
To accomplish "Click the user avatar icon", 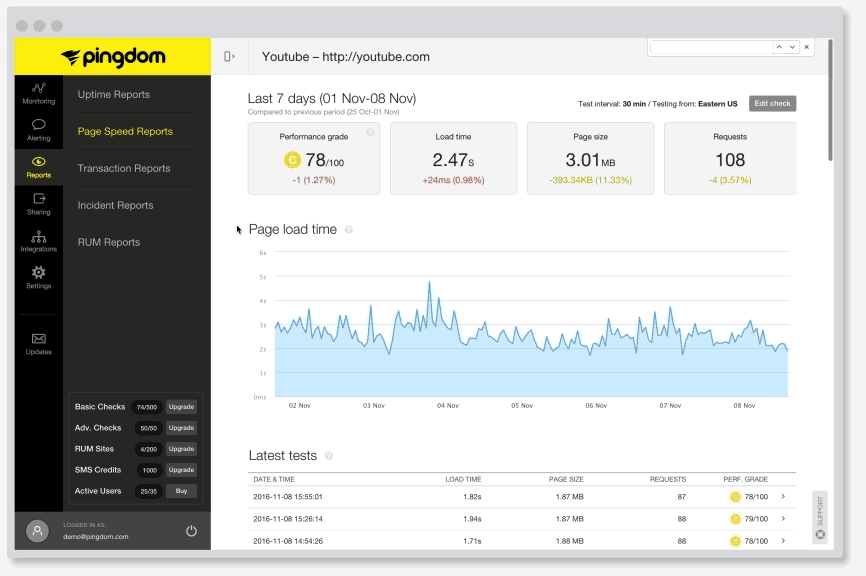I will click(38, 531).
